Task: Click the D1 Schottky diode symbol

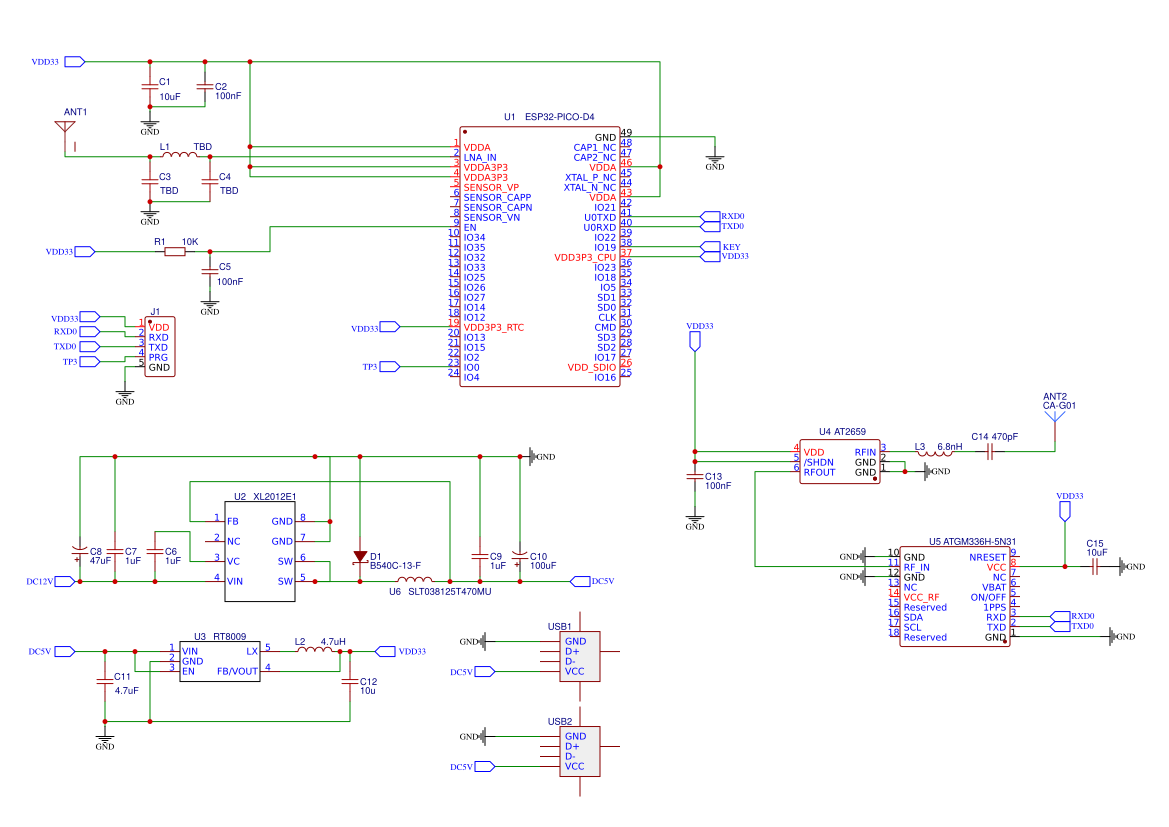Action: point(360,557)
